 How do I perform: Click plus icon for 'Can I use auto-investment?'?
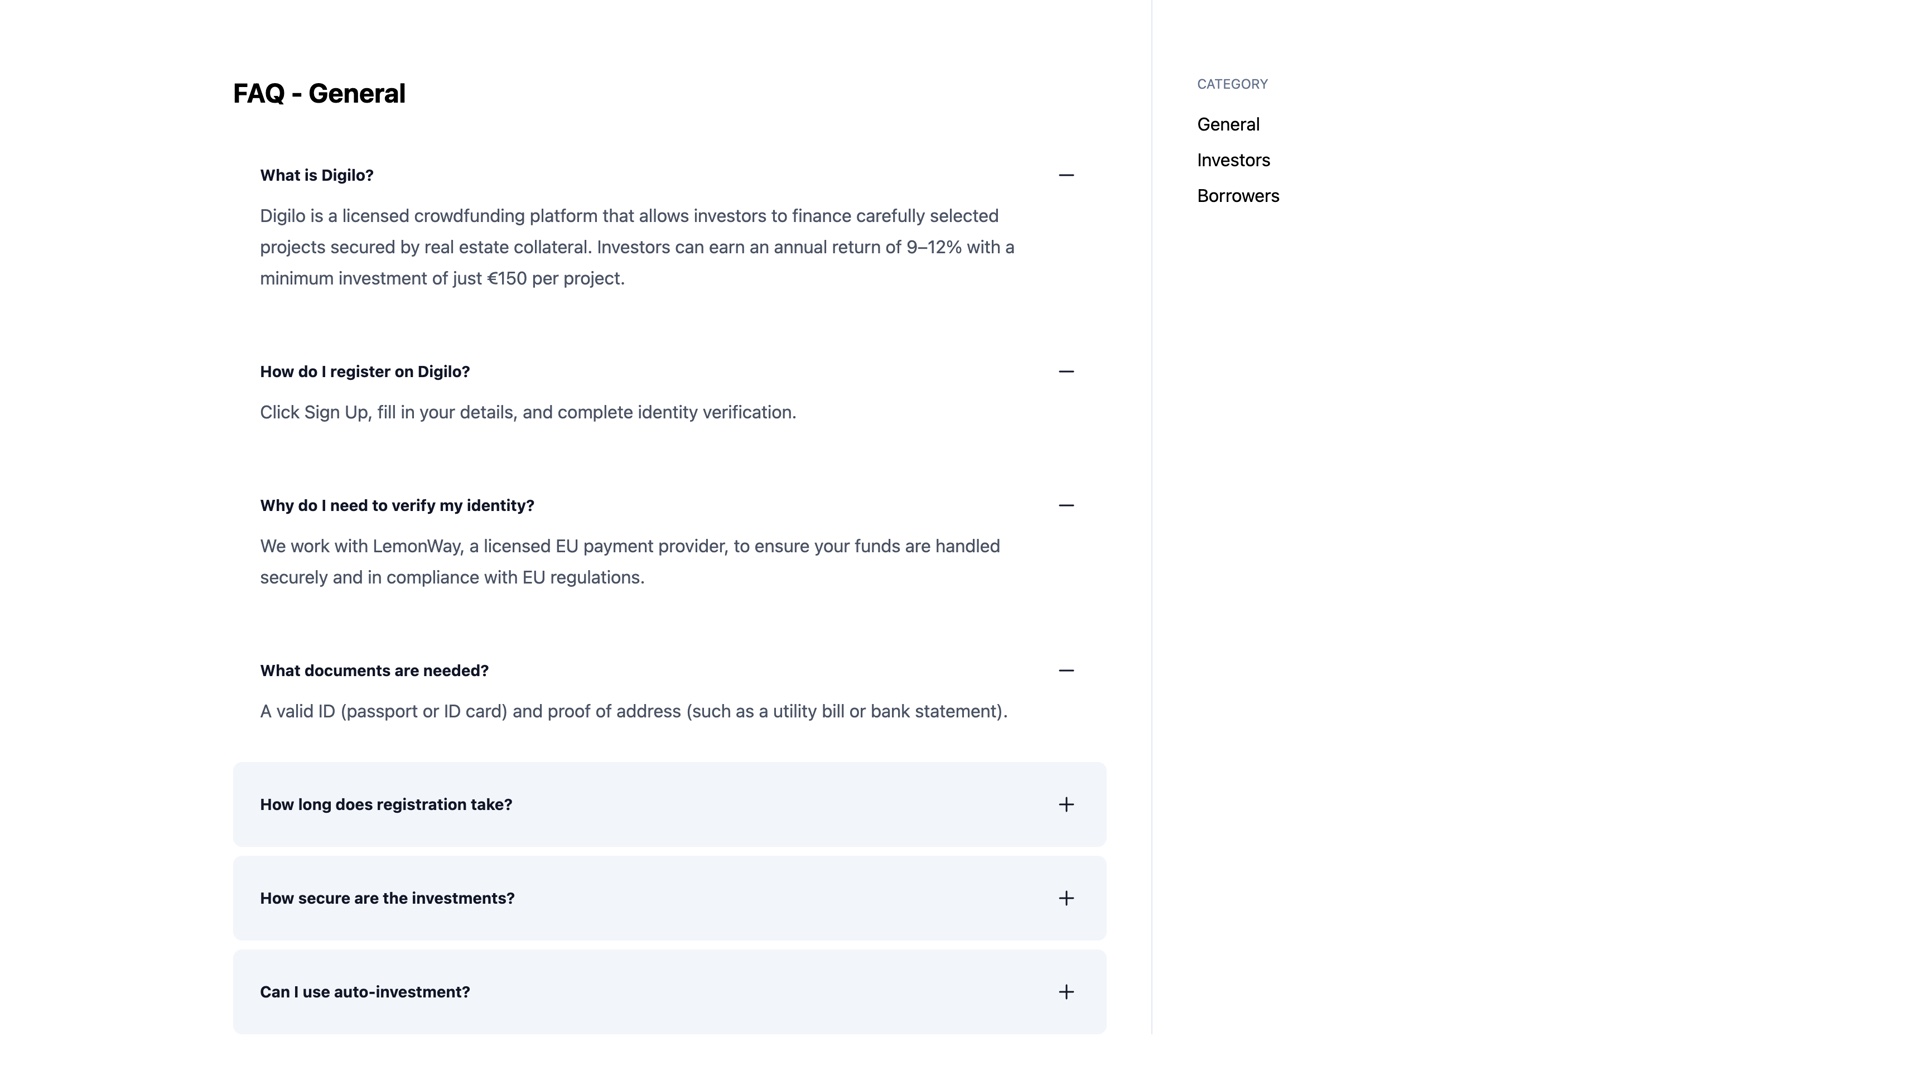tap(1066, 992)
